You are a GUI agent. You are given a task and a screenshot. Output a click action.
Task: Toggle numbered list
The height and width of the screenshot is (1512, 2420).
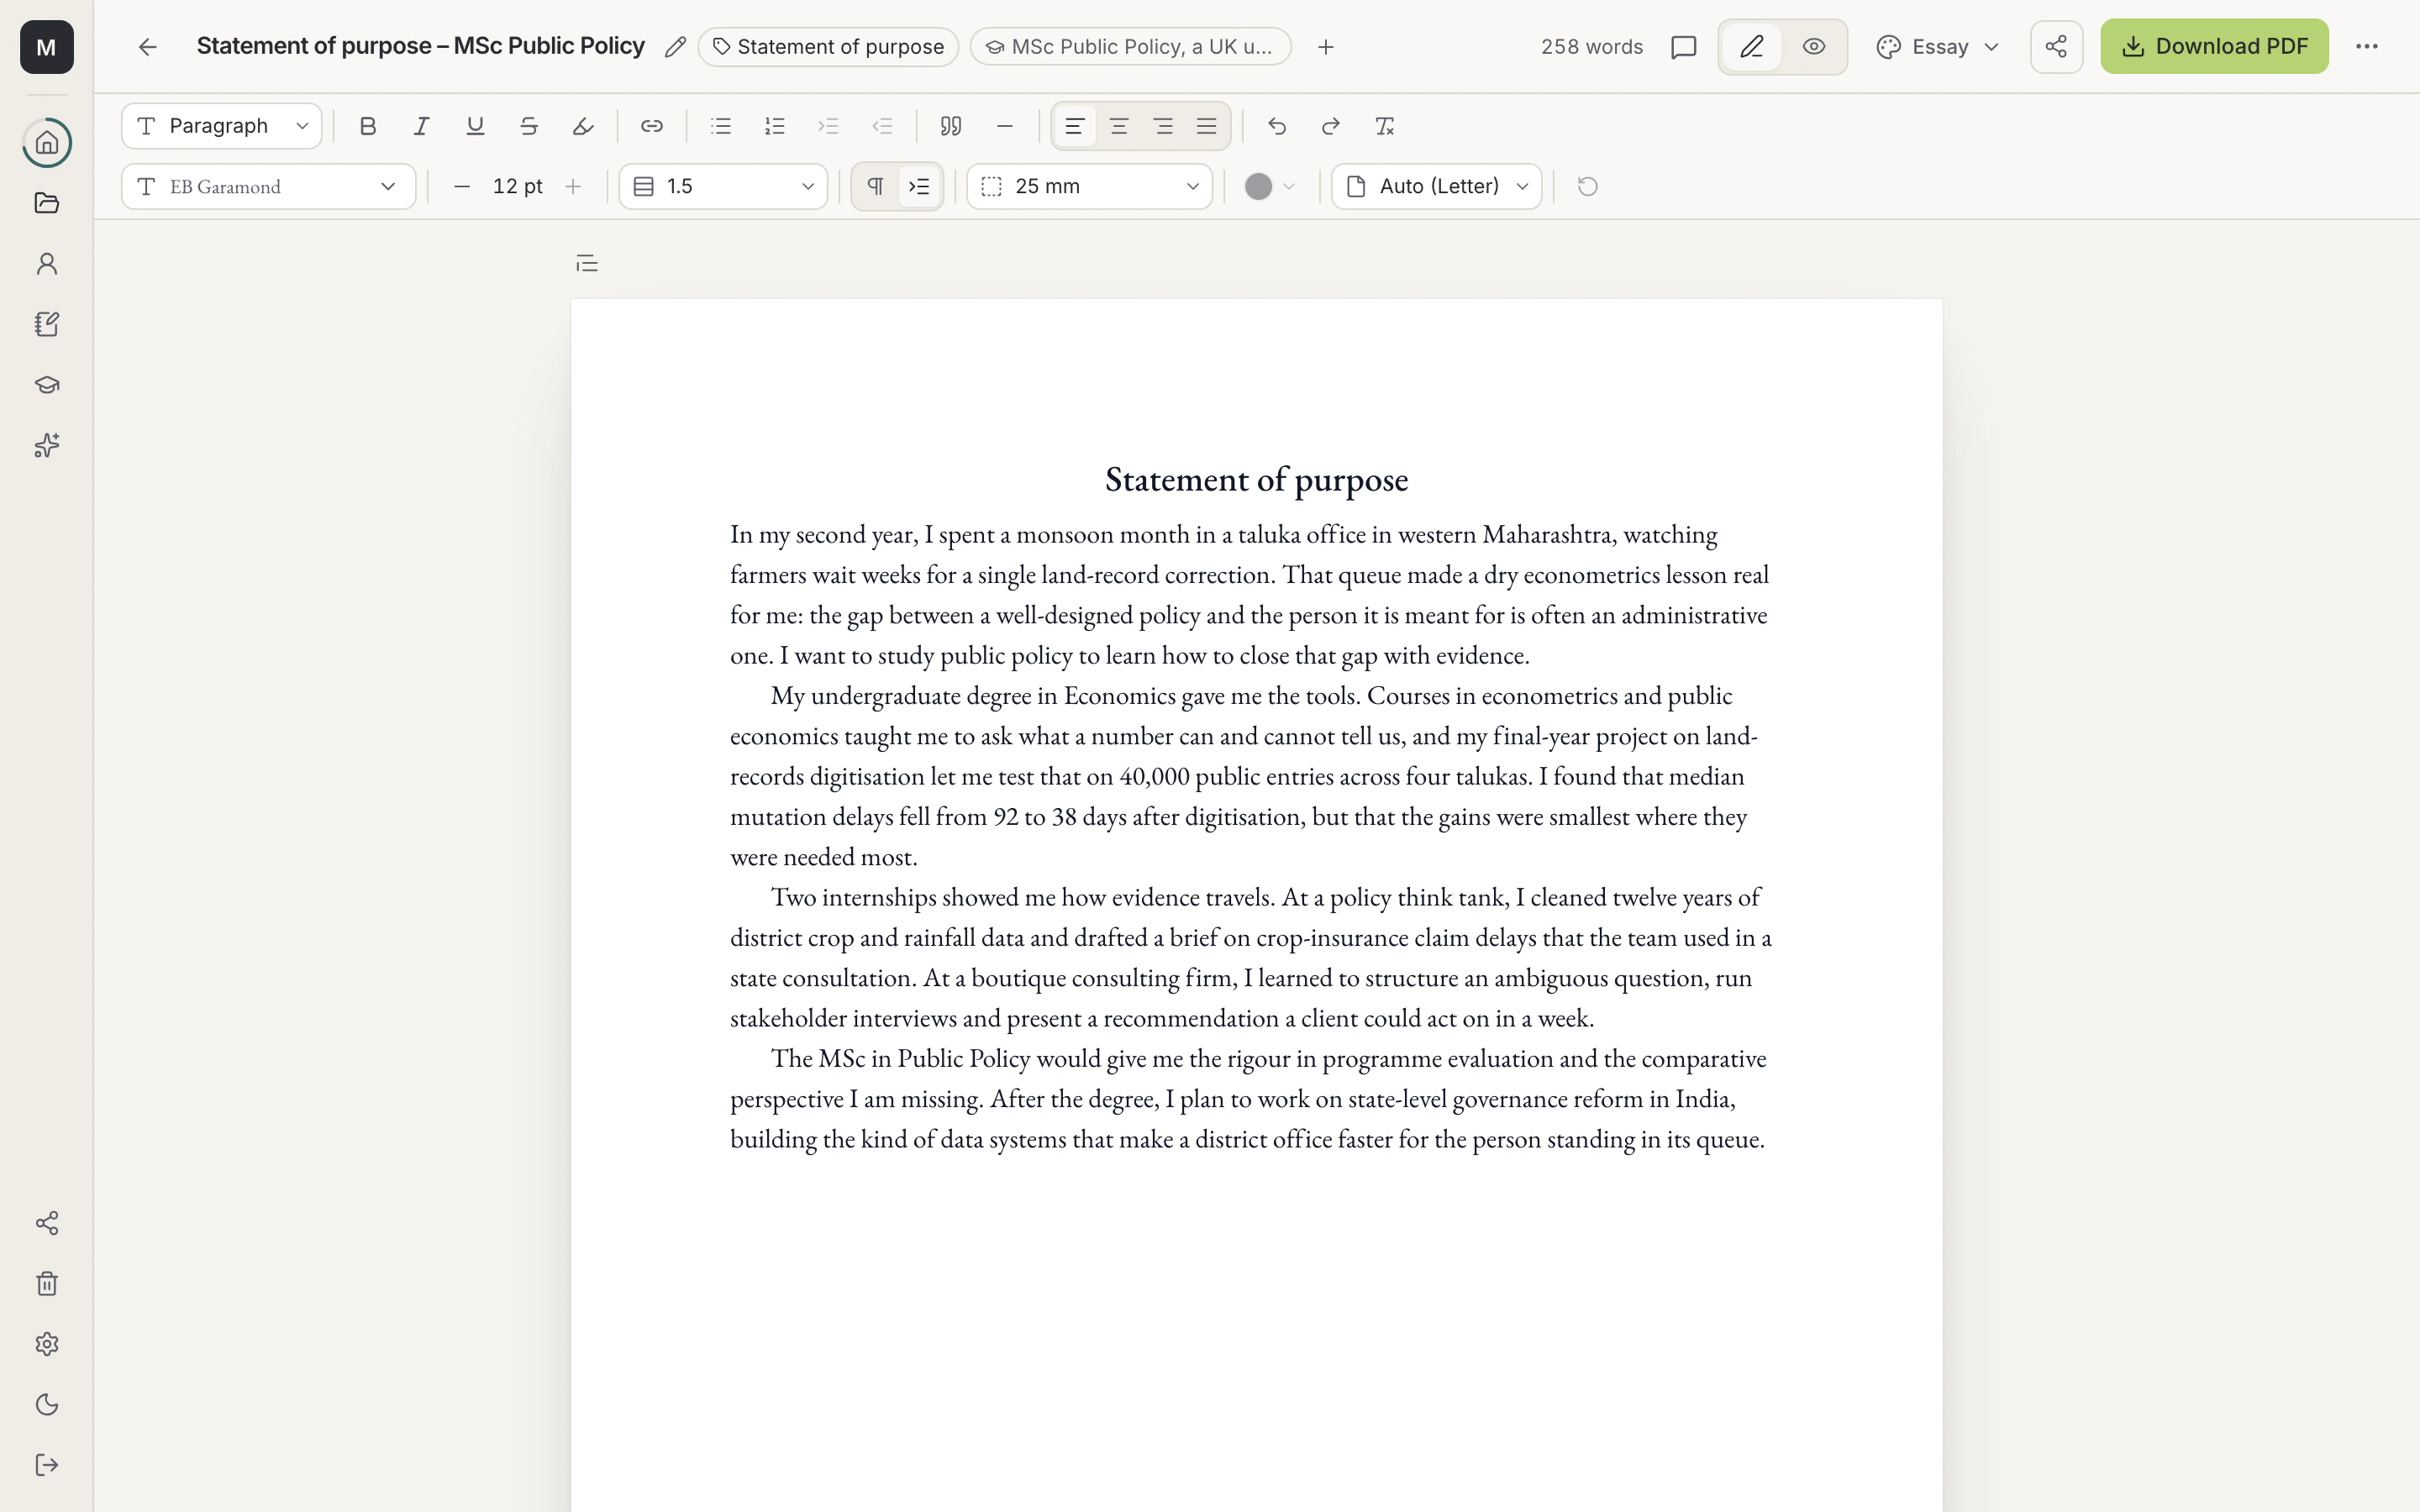click(775, 126)
